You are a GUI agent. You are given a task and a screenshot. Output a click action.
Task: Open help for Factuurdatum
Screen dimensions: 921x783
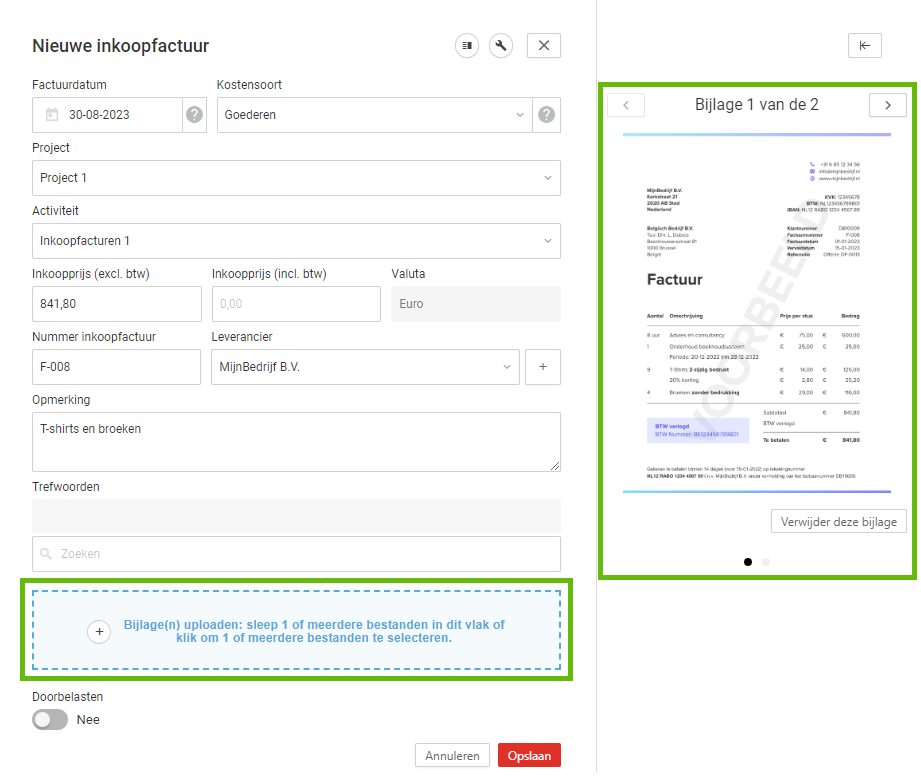click(x=194, y=115)
